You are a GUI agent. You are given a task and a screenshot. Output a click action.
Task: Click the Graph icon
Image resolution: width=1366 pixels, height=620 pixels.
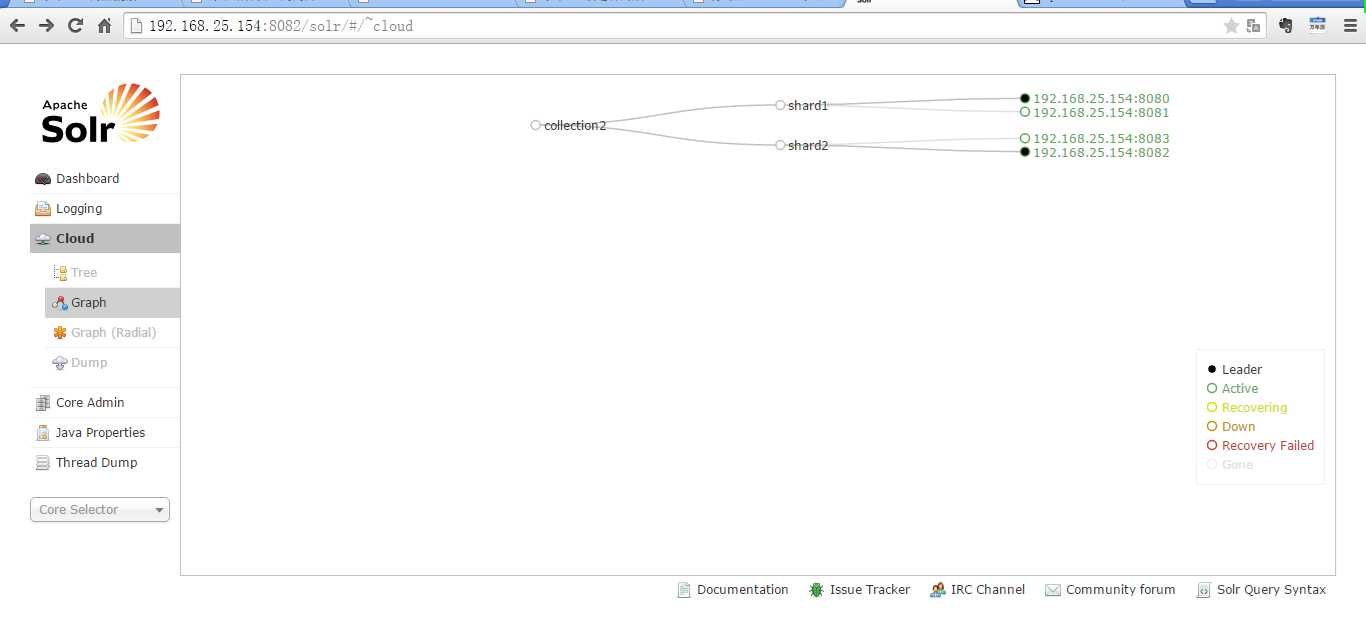pyautogui.click(x=60, y=303)
